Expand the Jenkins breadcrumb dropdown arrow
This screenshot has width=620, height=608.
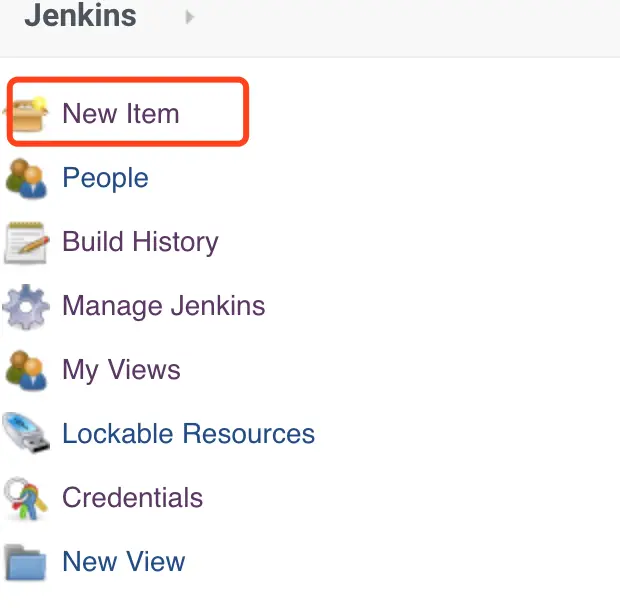[190, 17]
